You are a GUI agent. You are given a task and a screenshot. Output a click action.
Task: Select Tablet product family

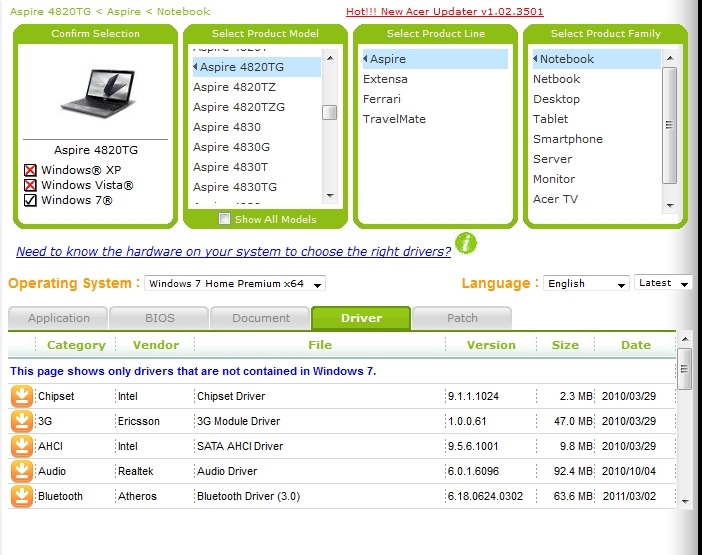550,119
